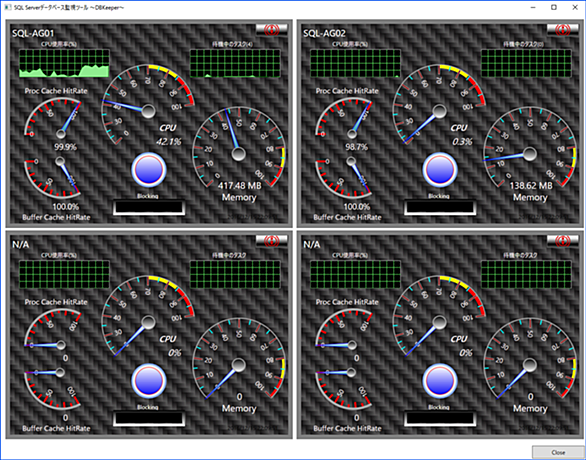Click the SQL-AG01 CPU 42.1% gauge
The image size is (586, 460).
pyautogui.click(x=148, y=105)
